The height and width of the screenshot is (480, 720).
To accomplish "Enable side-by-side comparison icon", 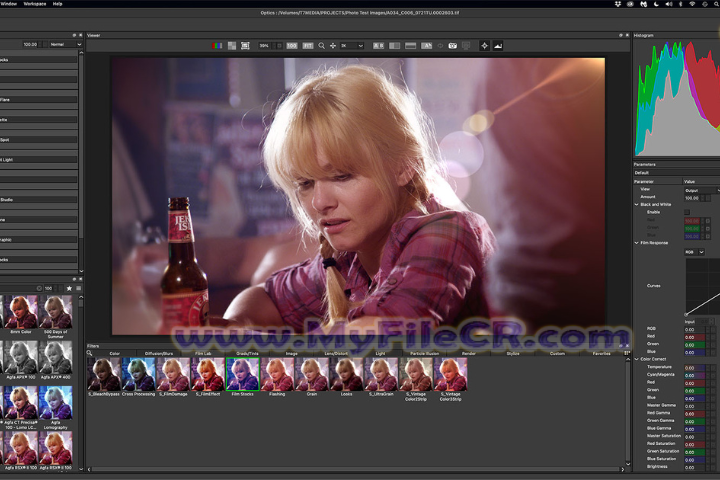I will pyautogui.click(x=394, y=45).
